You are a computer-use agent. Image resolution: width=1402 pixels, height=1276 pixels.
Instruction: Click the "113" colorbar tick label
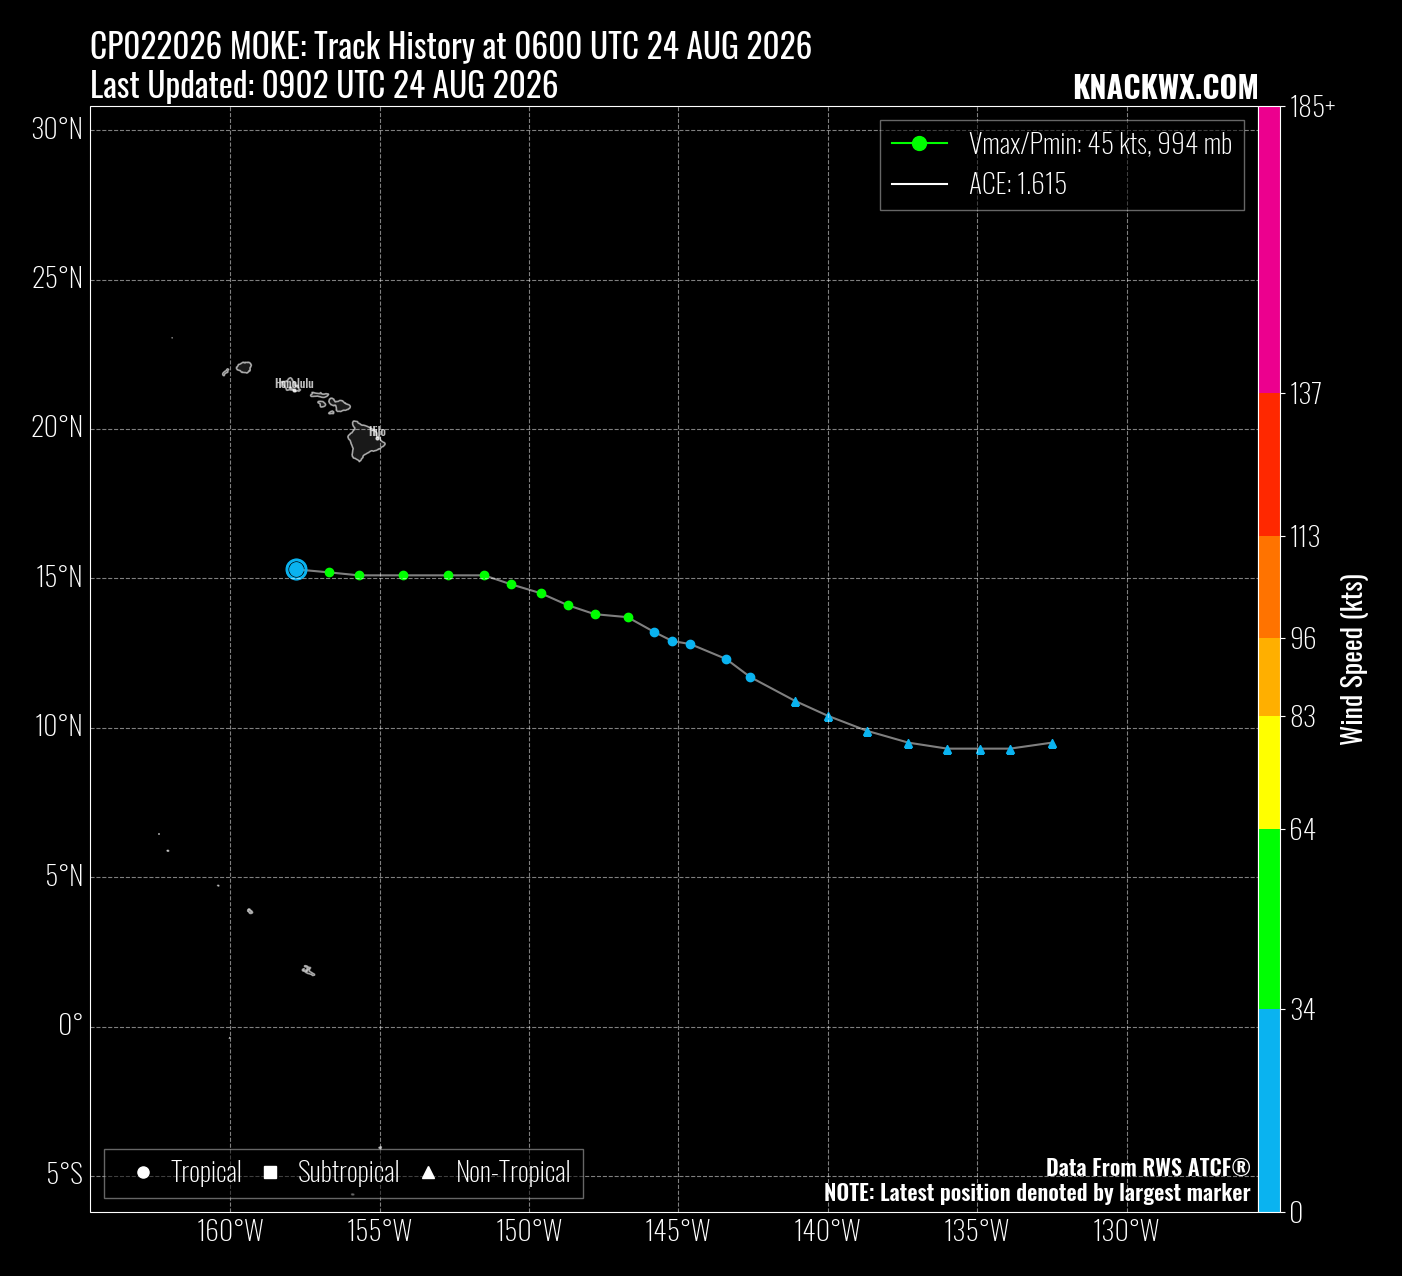click(1305, 538)
